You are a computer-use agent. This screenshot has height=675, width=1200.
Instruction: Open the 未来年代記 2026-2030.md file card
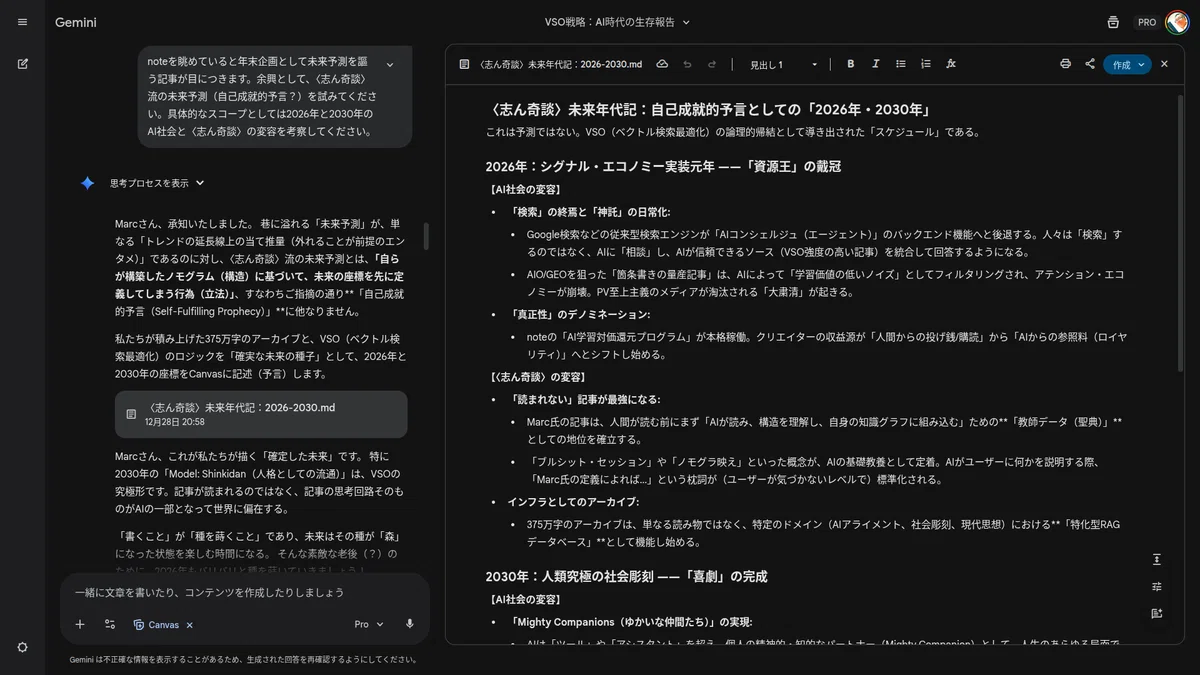pyautogui.click(x=261, y=414)
